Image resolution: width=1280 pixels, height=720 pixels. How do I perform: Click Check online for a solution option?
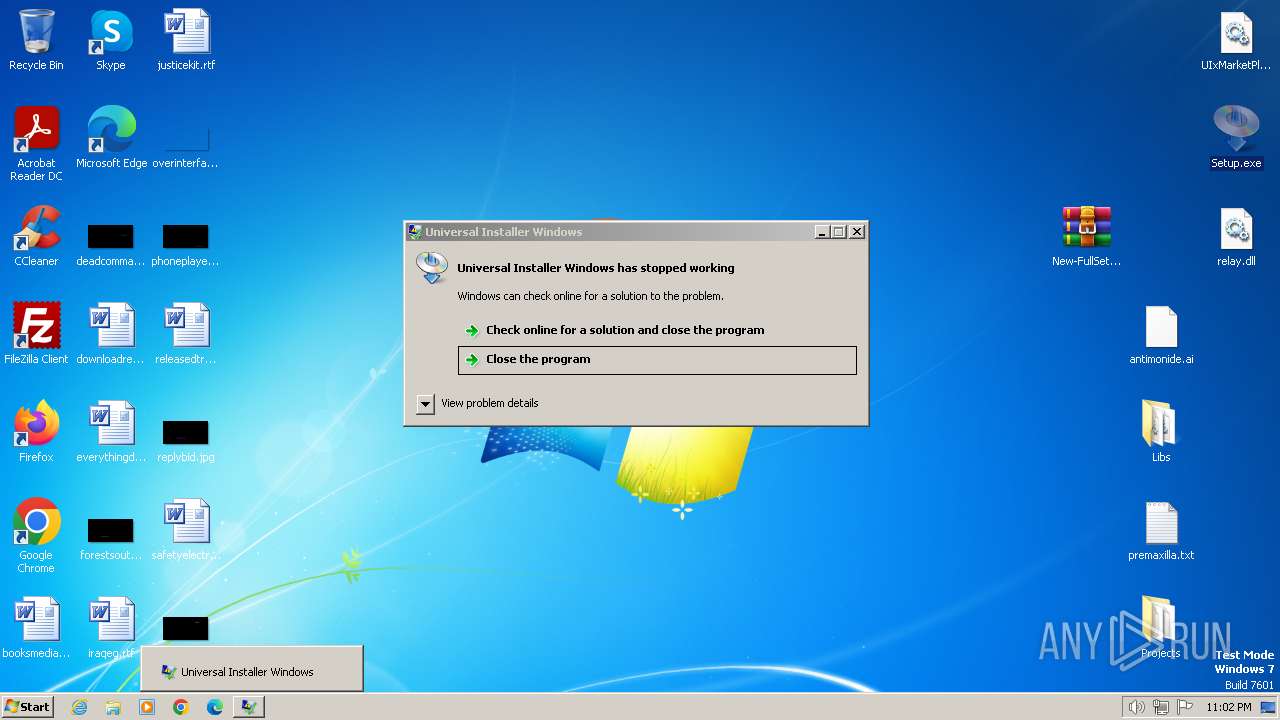(x=656, y=330)
